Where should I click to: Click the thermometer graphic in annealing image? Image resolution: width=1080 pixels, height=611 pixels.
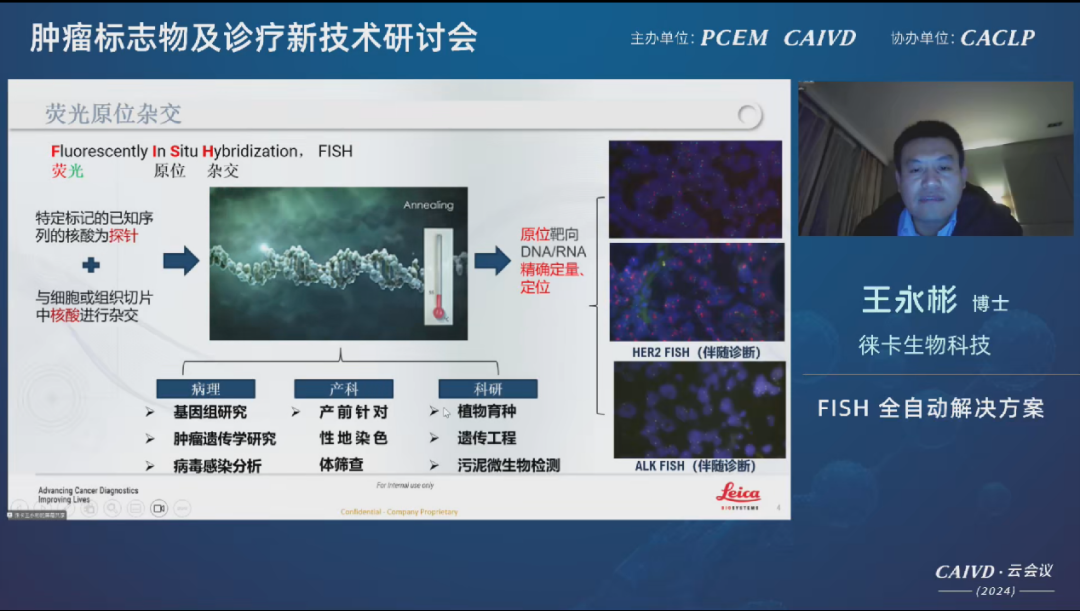[x=438, y=277]
